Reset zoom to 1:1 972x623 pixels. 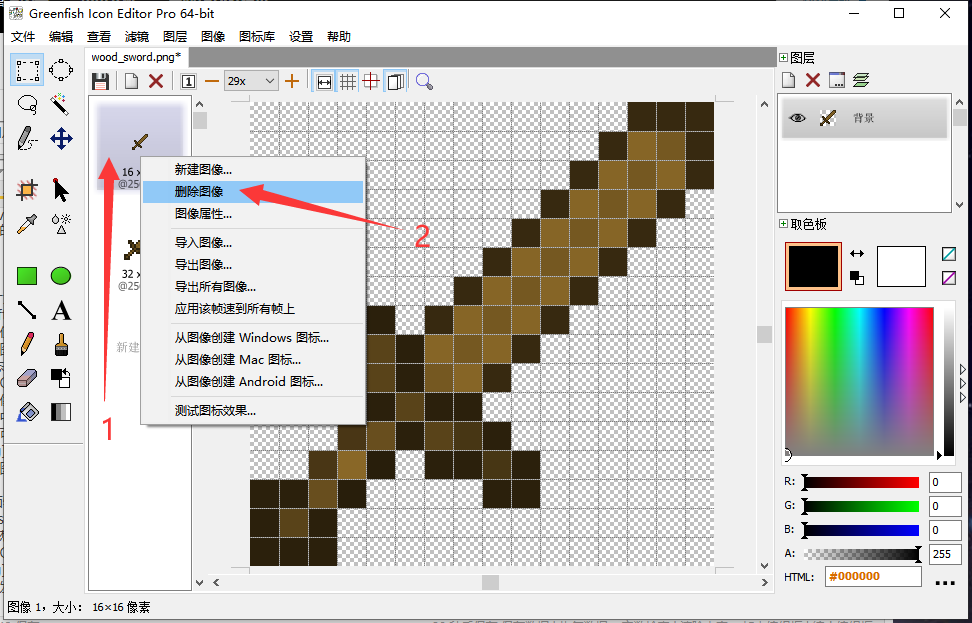[x=188, y=81]
